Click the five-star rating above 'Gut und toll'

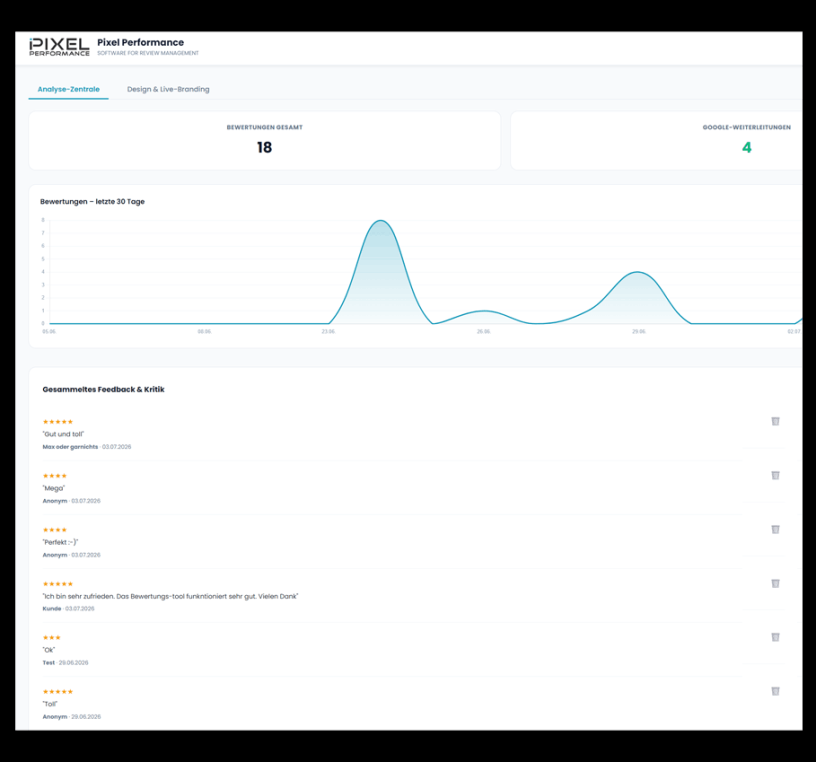[58, 422]
